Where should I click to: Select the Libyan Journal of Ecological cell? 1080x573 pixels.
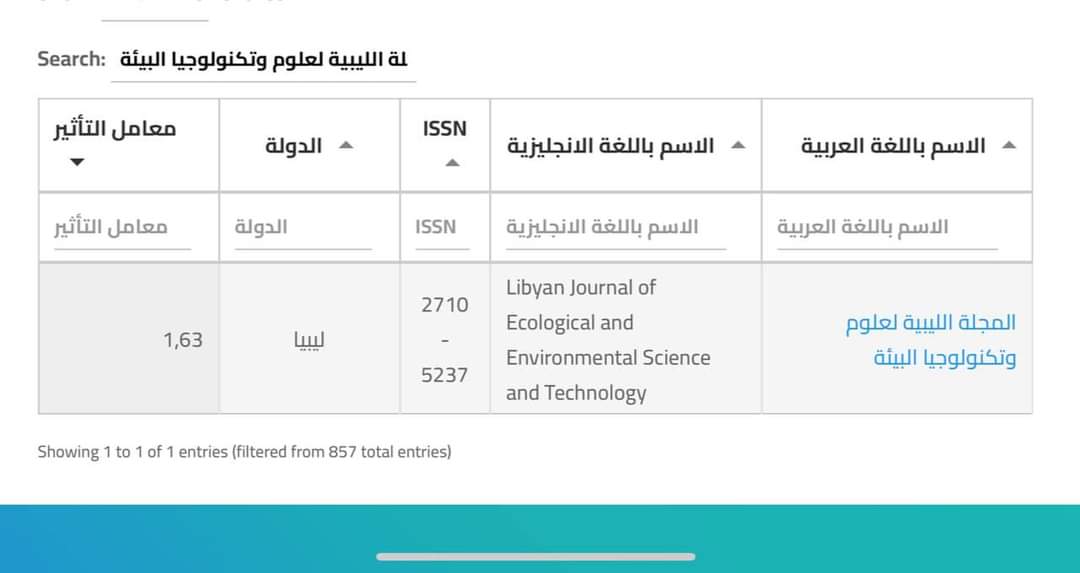[x=608, y=340]
